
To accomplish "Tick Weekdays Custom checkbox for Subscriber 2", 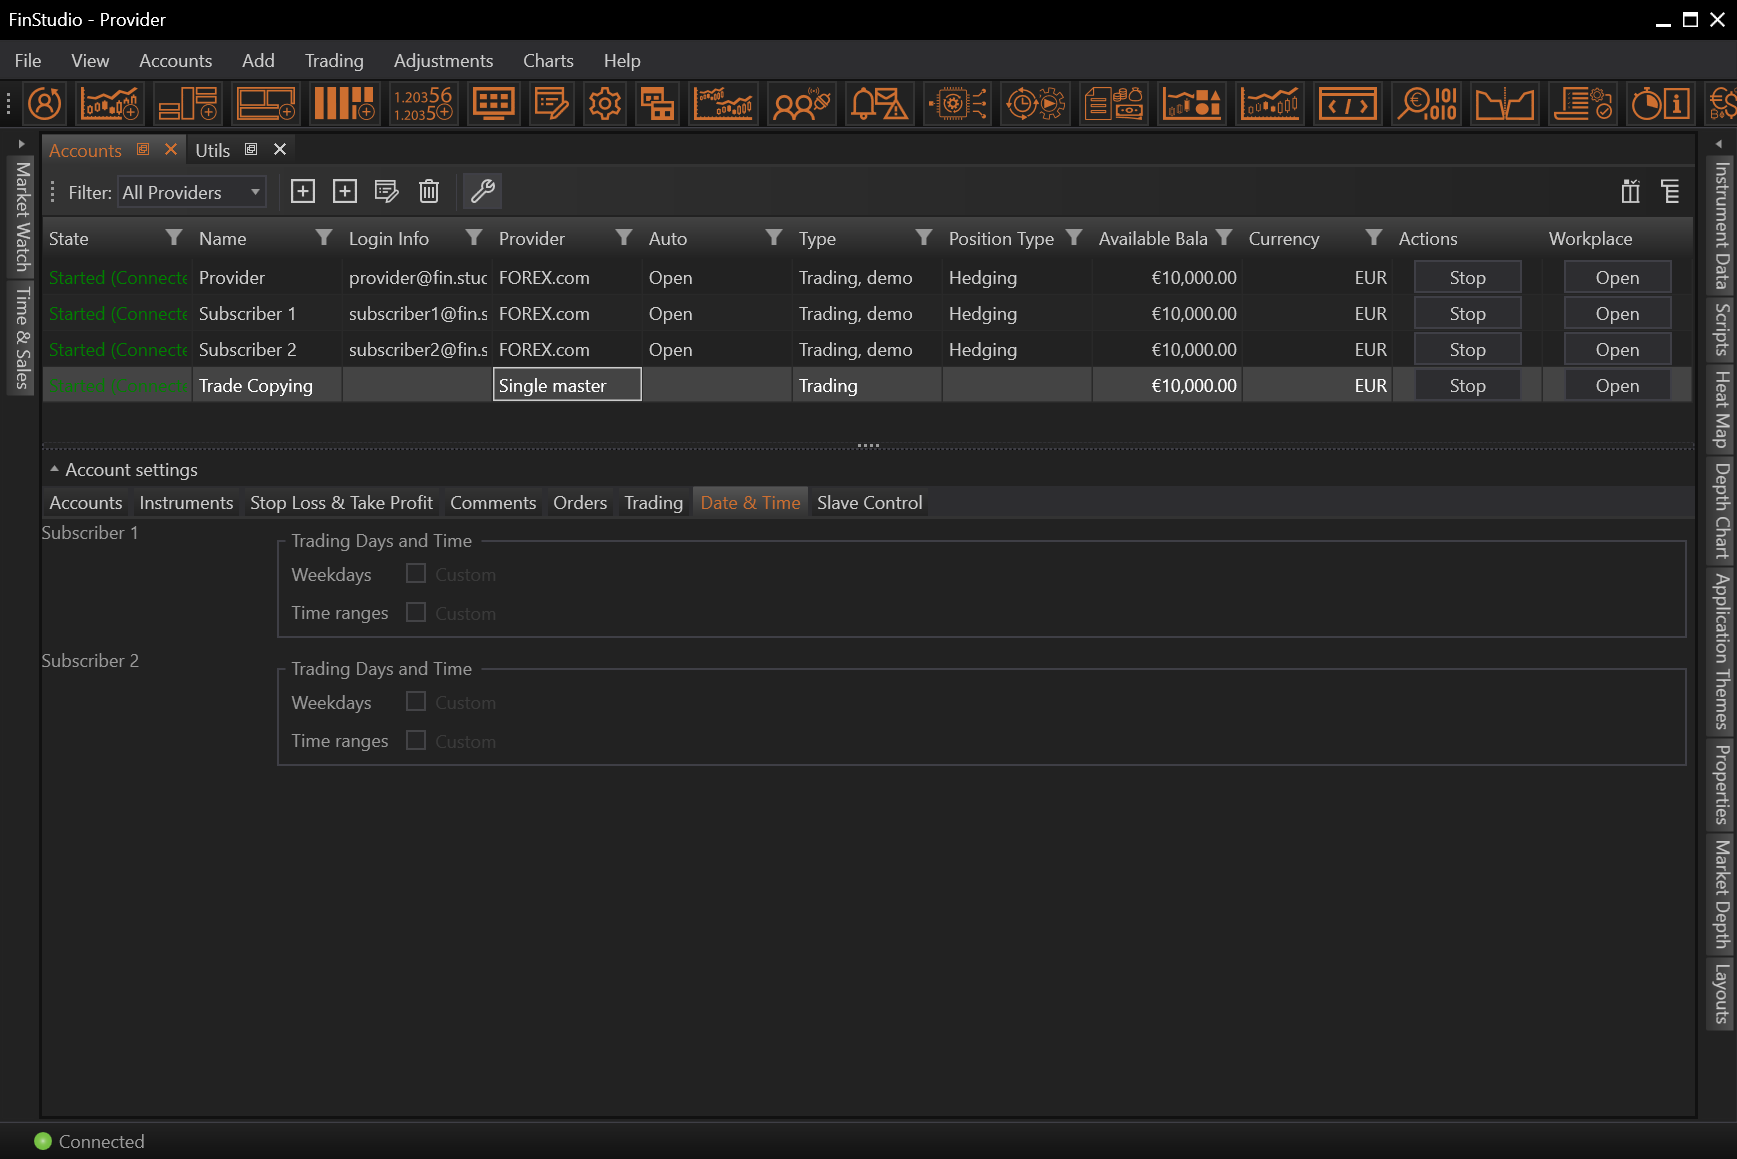I will tap(416, 702).
